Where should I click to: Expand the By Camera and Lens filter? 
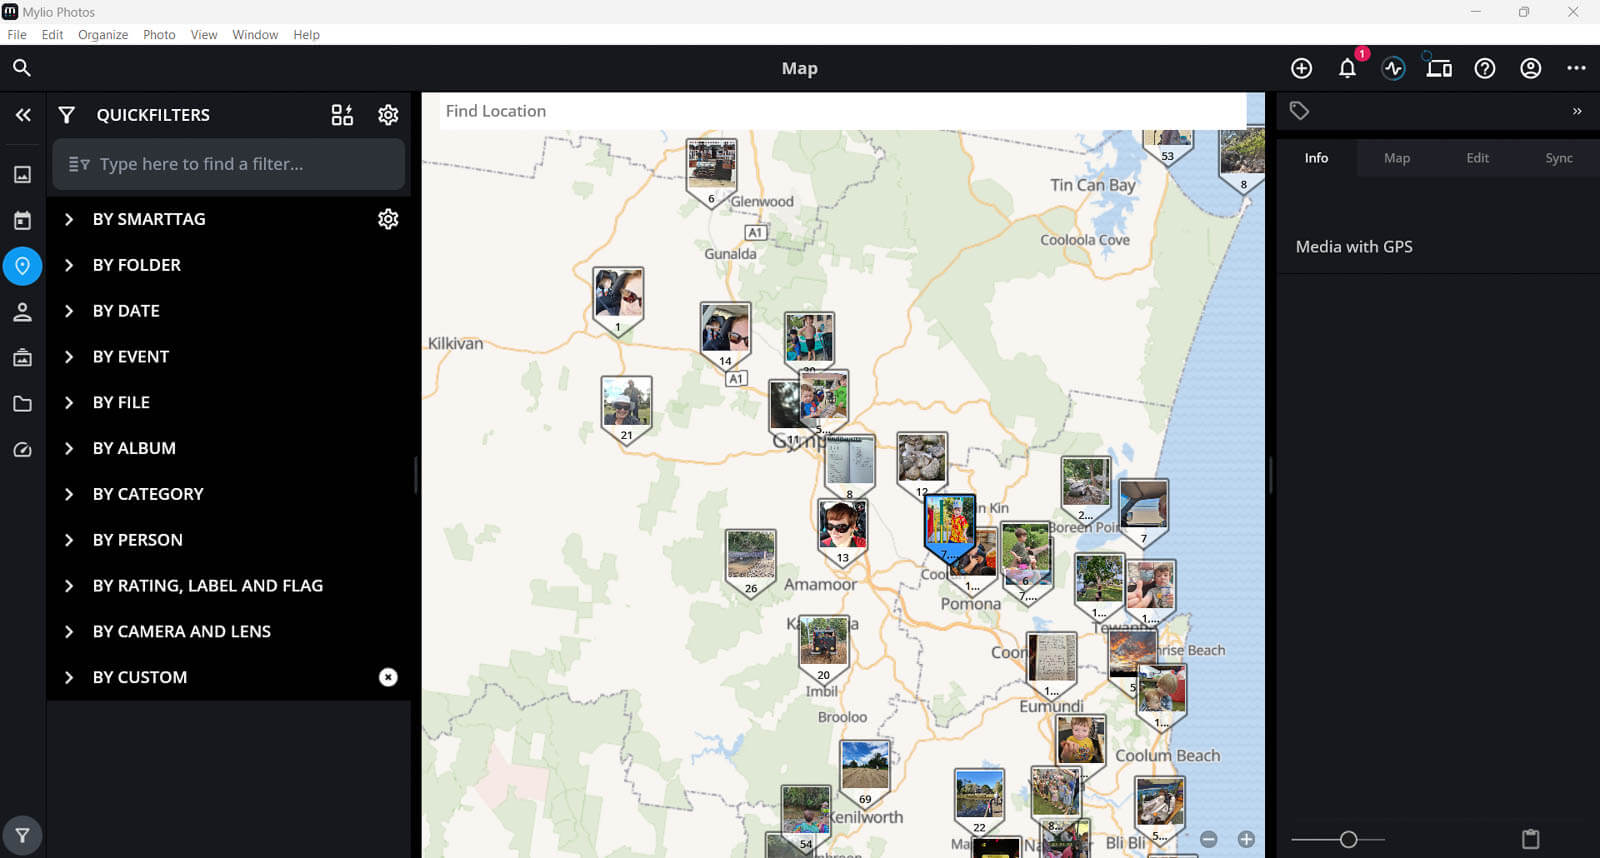tap(69, 631)
